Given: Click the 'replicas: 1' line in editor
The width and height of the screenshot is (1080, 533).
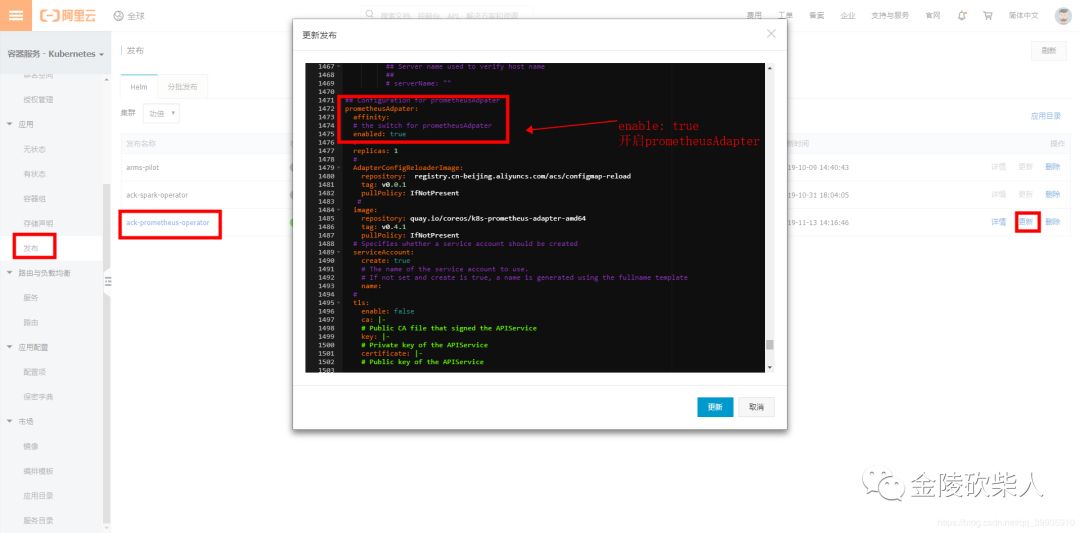Looking at the screenshot, I should pos(375,151).
